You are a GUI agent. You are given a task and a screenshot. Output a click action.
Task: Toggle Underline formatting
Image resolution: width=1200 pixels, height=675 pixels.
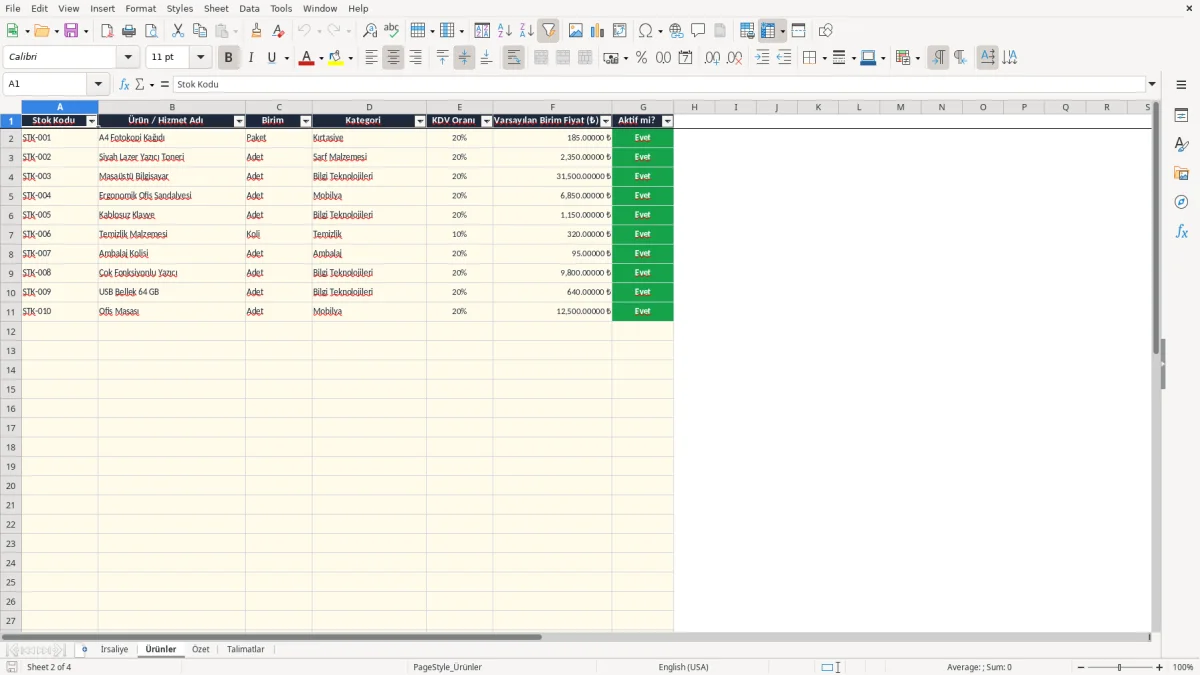[271, 58]
